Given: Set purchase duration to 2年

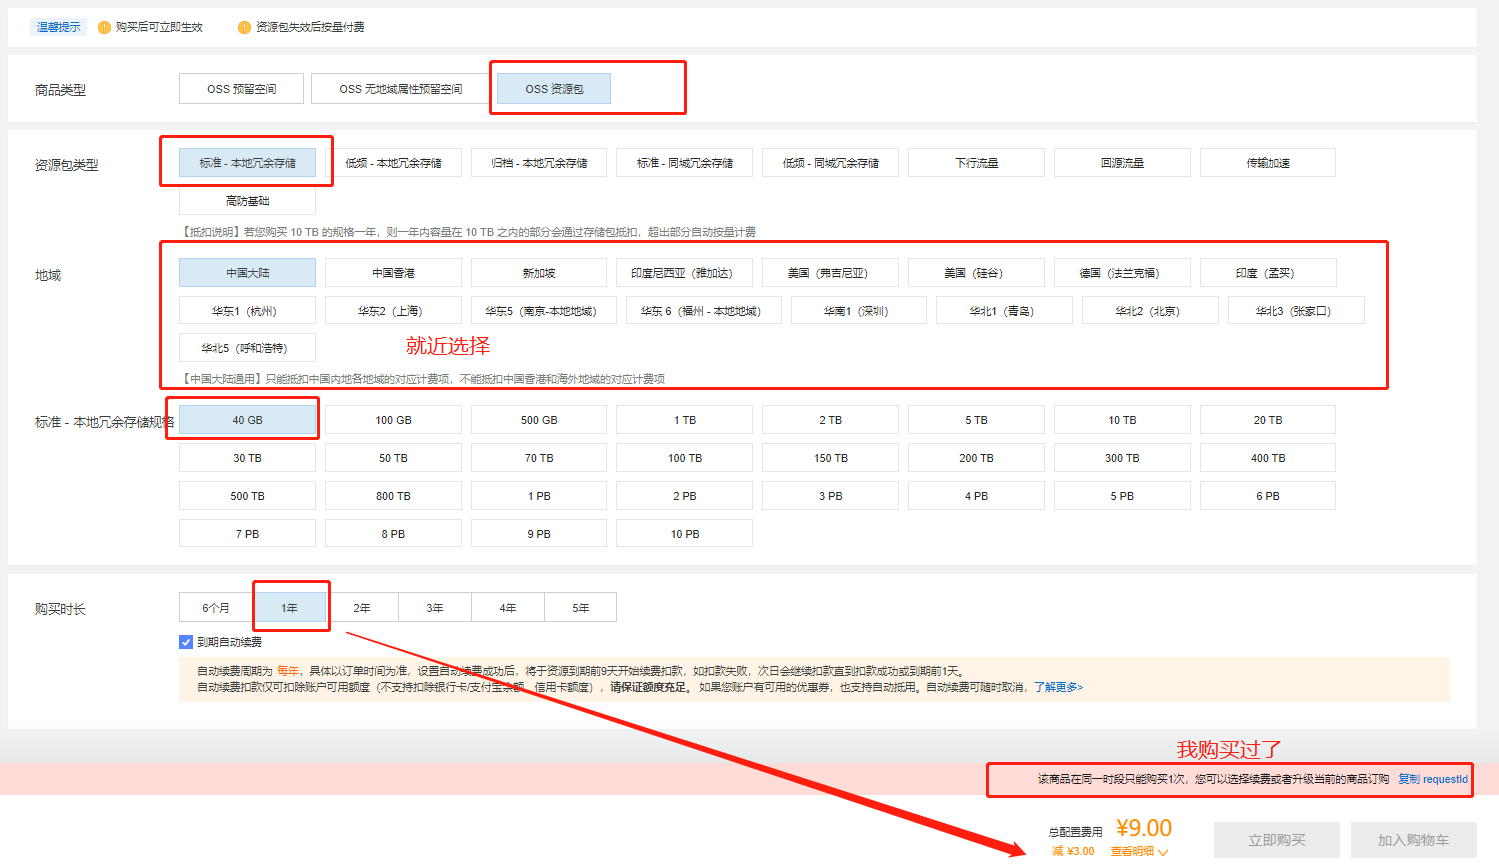Looking at the screenshot, I should click(x=362, y=608).
